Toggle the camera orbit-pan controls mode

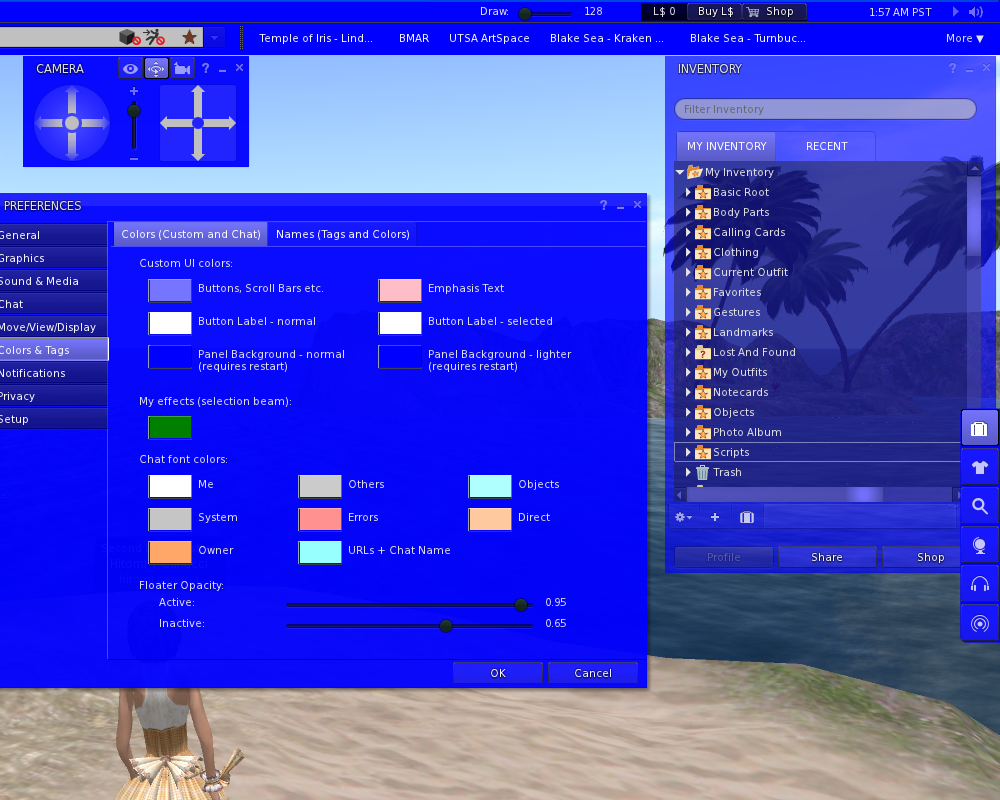point(156,69)
